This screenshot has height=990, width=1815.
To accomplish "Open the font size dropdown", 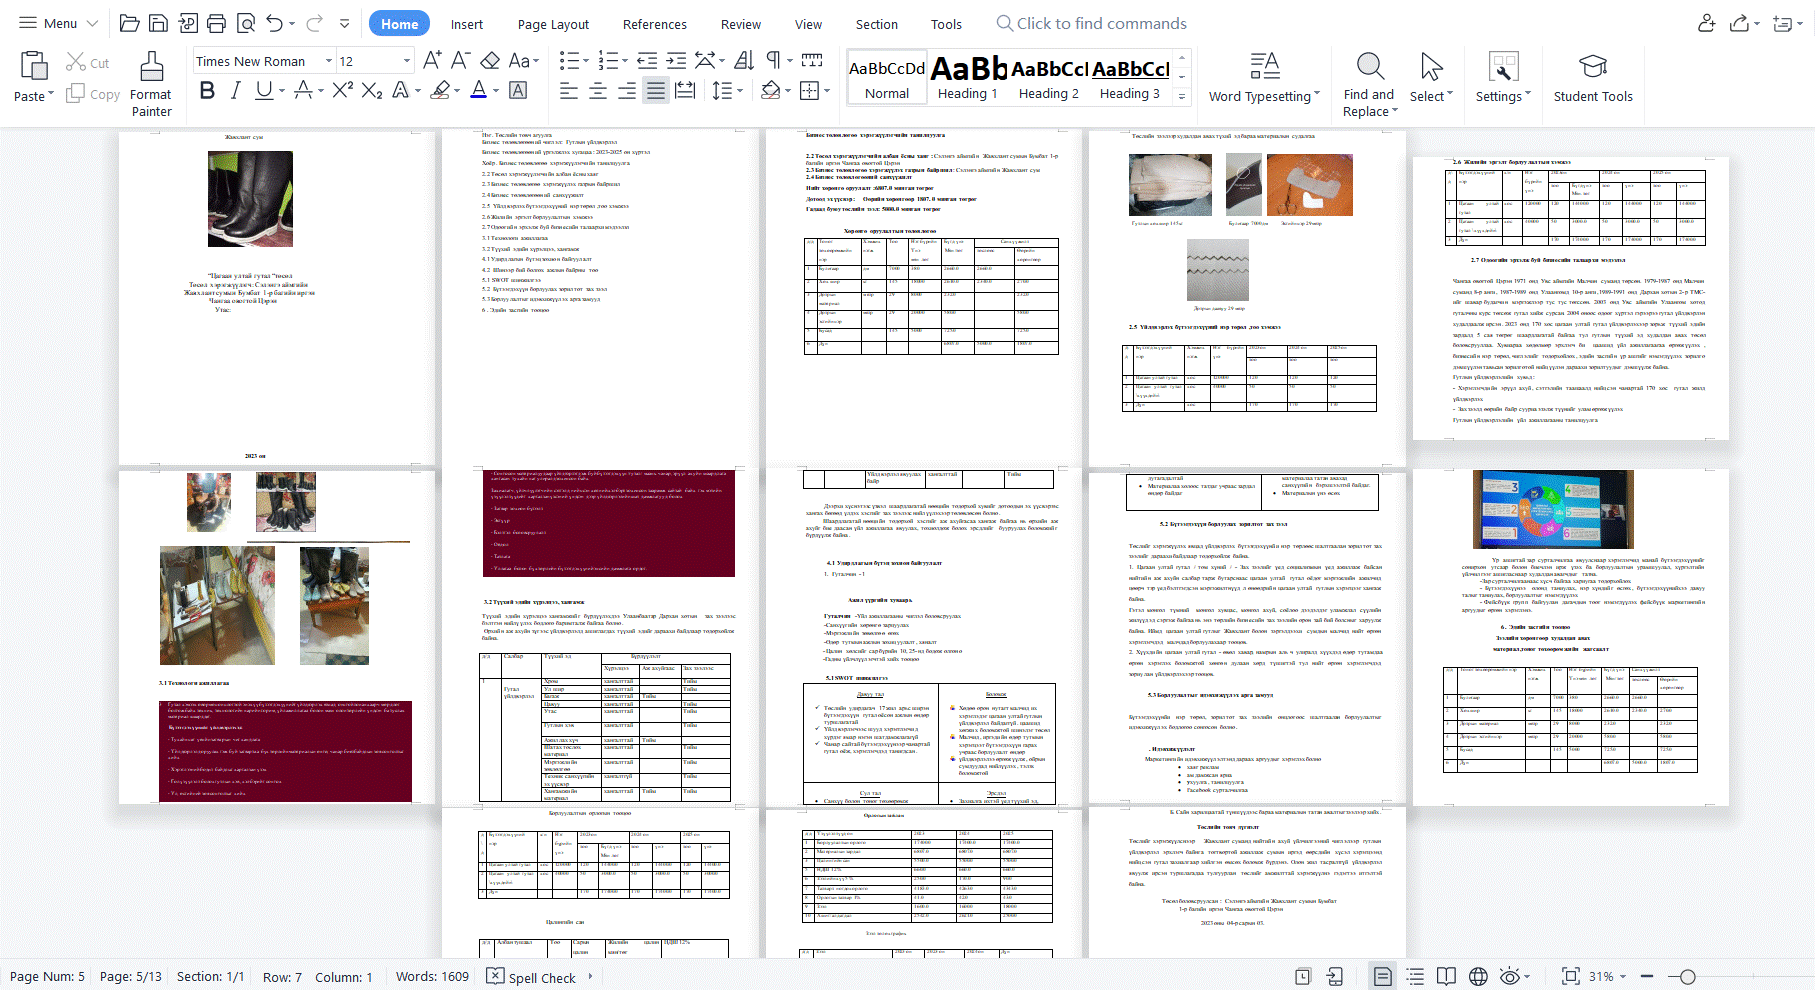I will (406, 61).
